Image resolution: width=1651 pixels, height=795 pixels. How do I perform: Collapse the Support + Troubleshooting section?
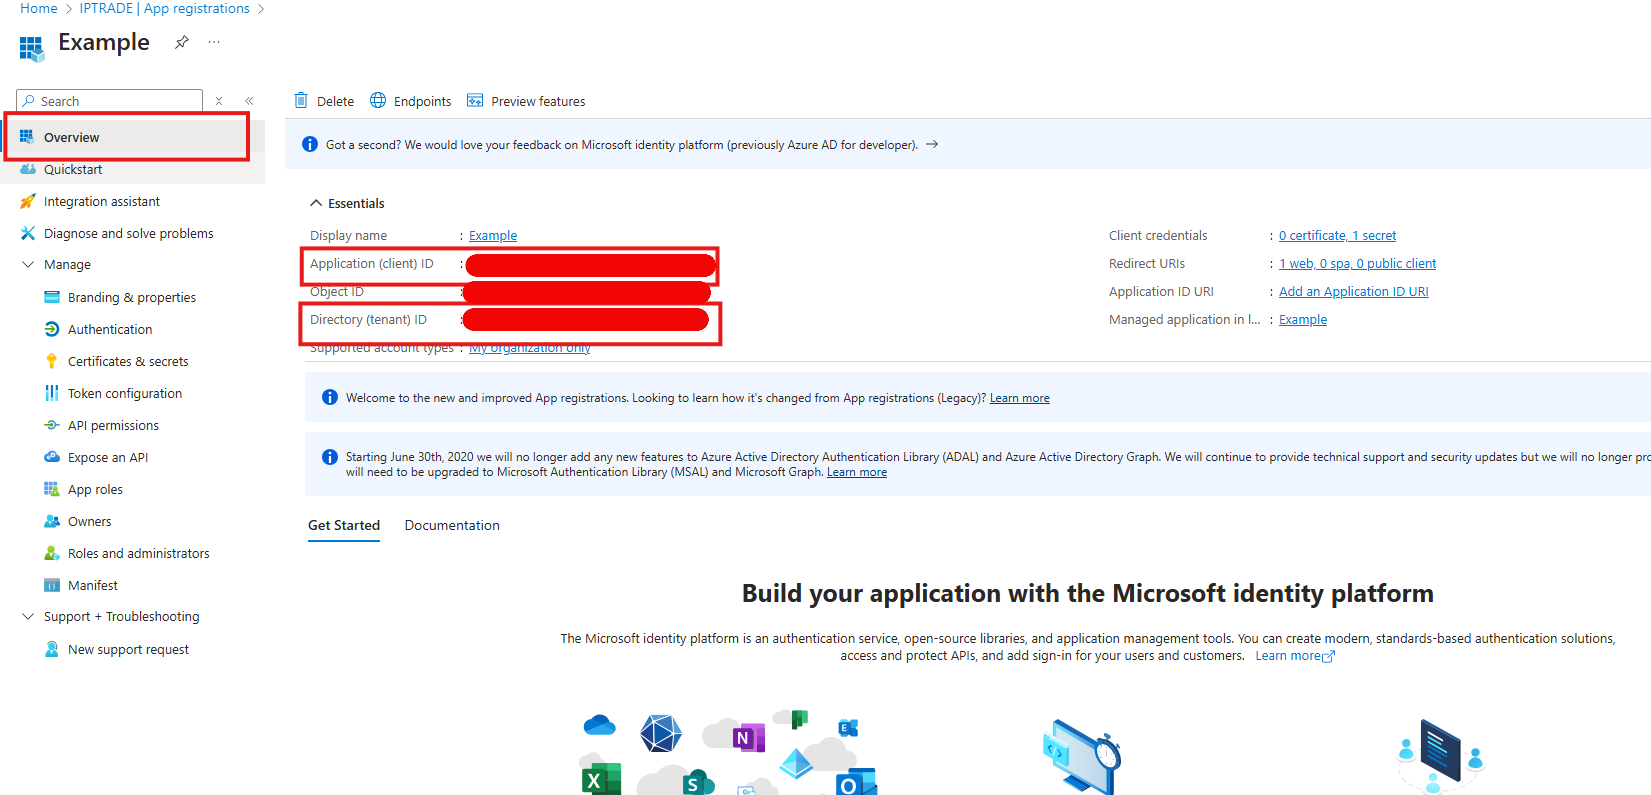(28, 617)
